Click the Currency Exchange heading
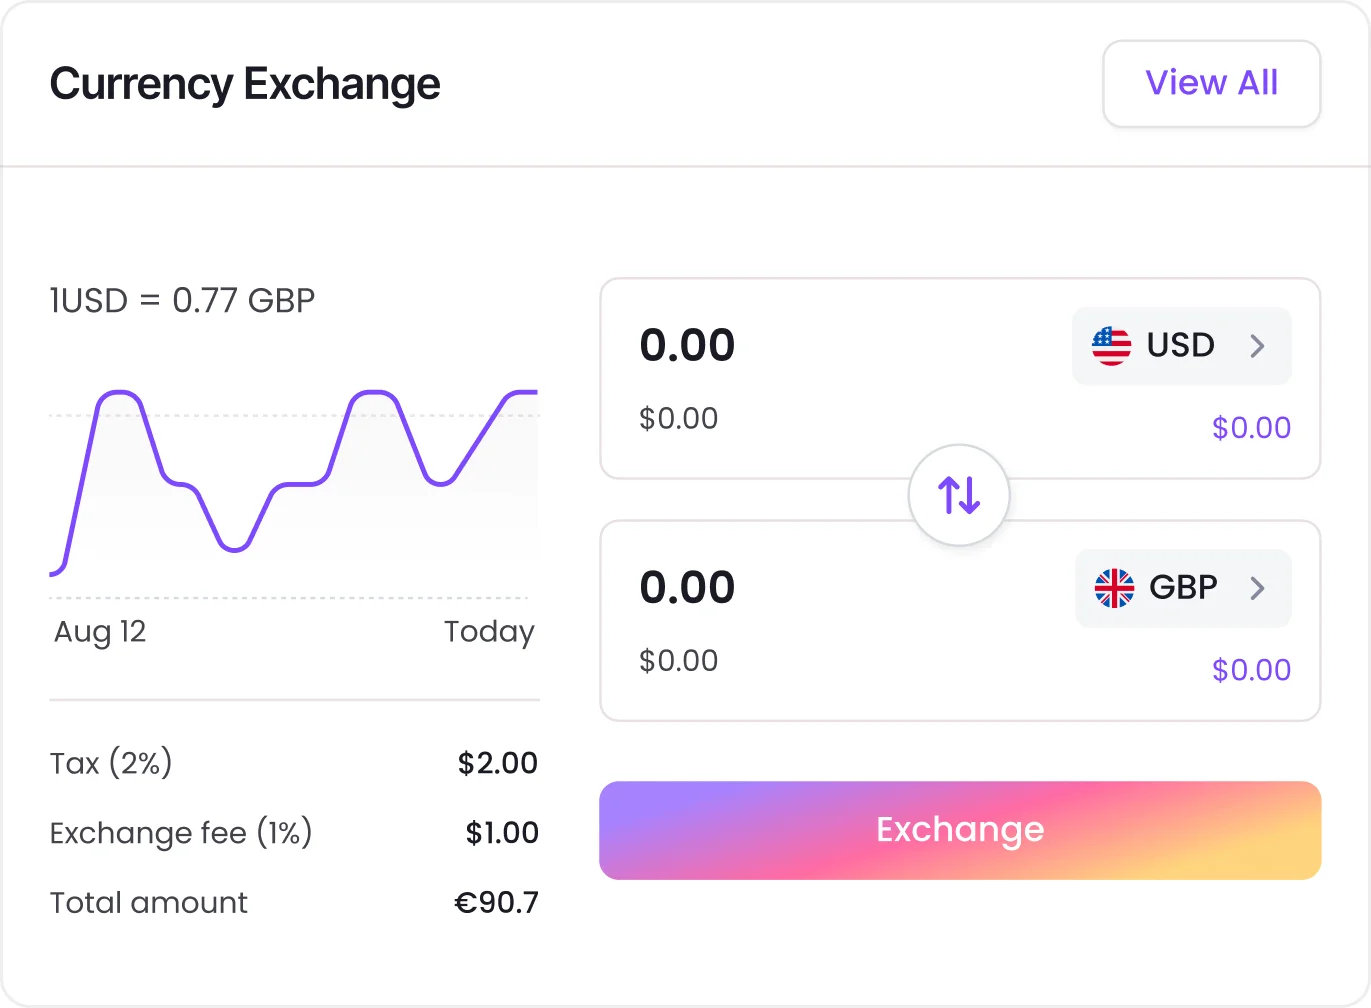Image resolution: width=1371 pixels, height=1008 pixels. tap(245, 84)
